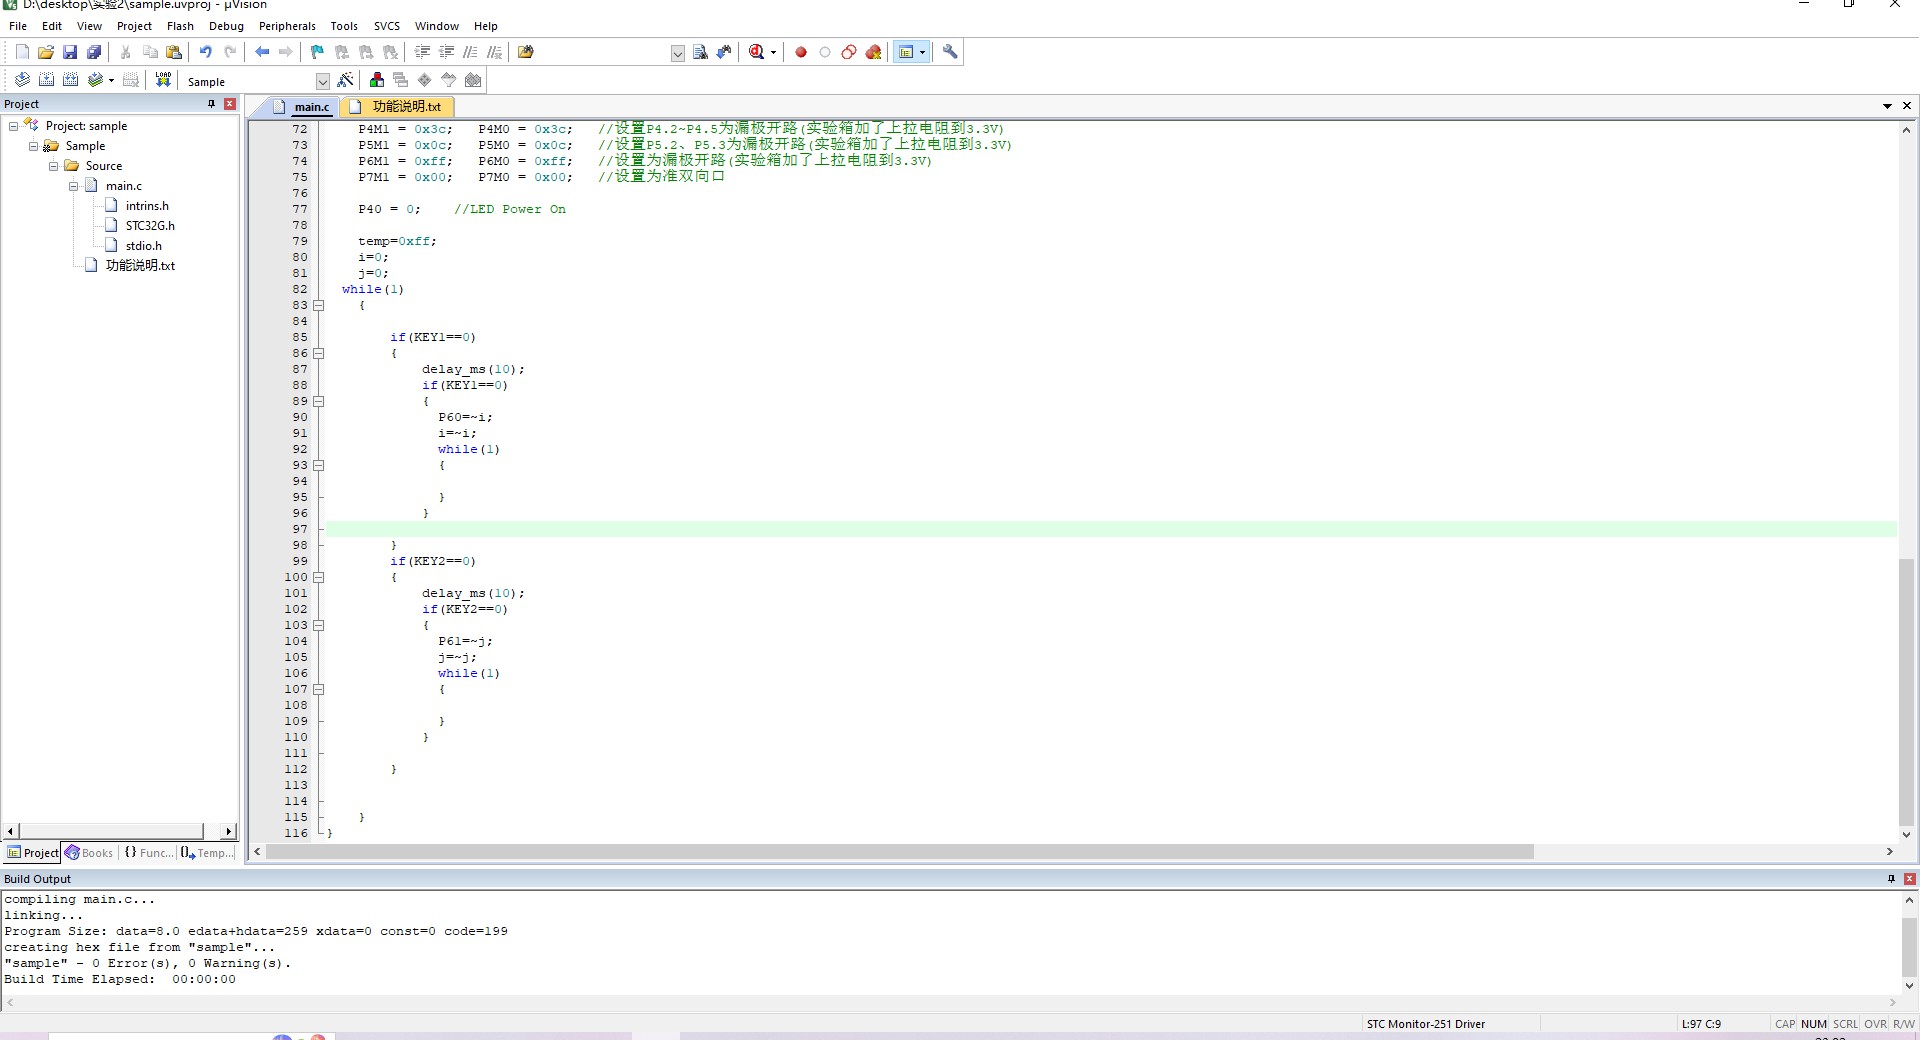Click the Project panel scroll right arrow
Viewport: 1920px width, 1040px height.
[229, 832]
